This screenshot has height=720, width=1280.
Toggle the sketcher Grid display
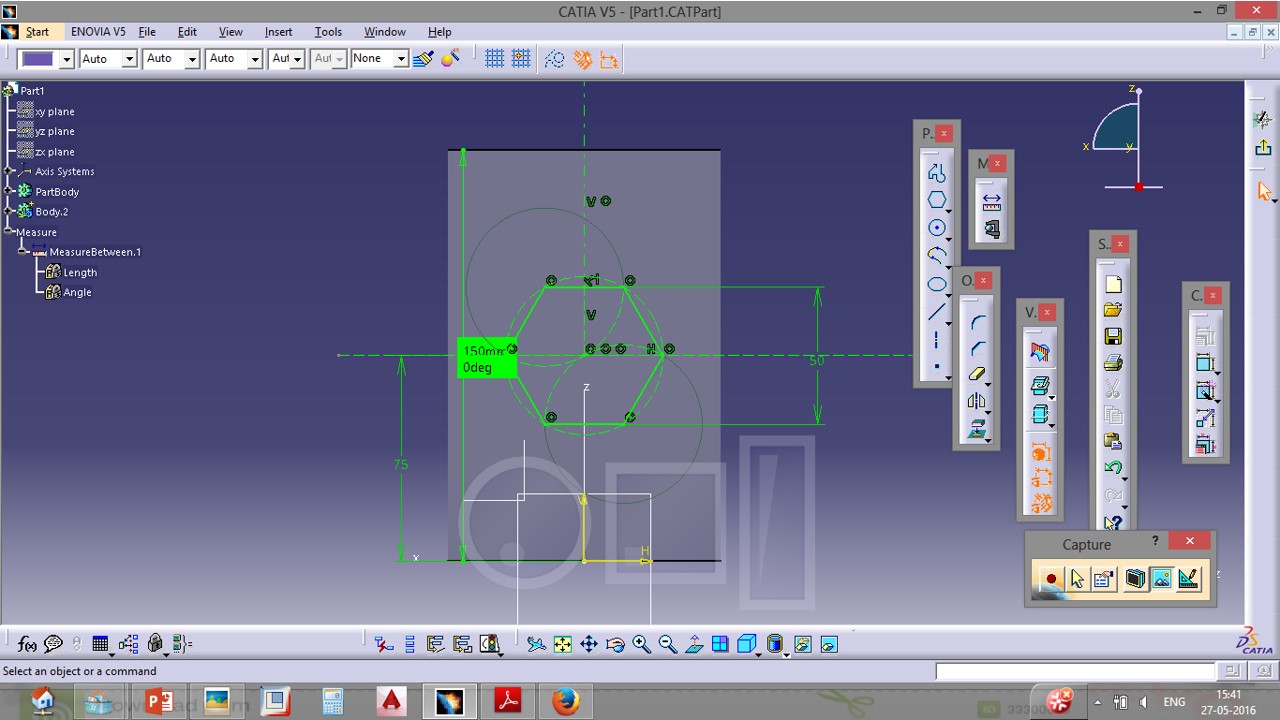[x=494, y=59]
